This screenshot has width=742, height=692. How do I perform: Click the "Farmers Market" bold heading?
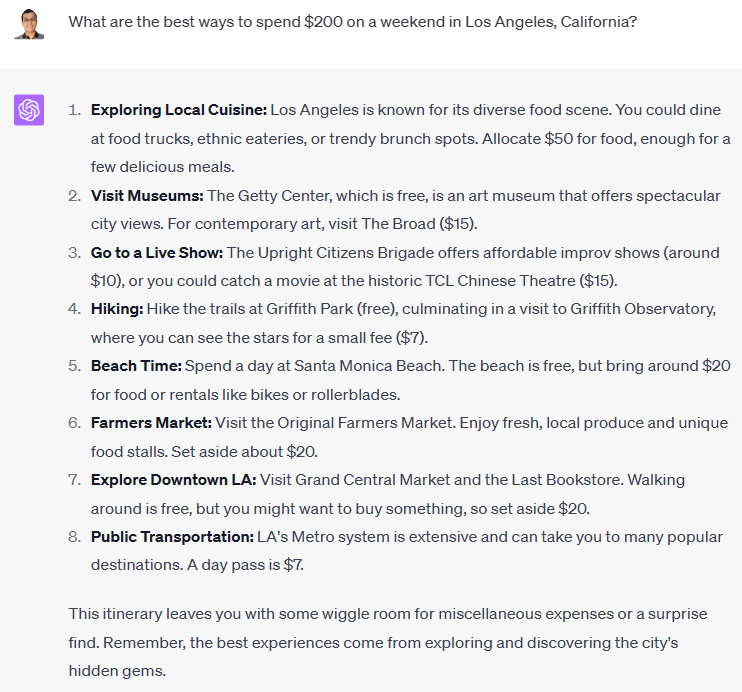click(151, 423)
